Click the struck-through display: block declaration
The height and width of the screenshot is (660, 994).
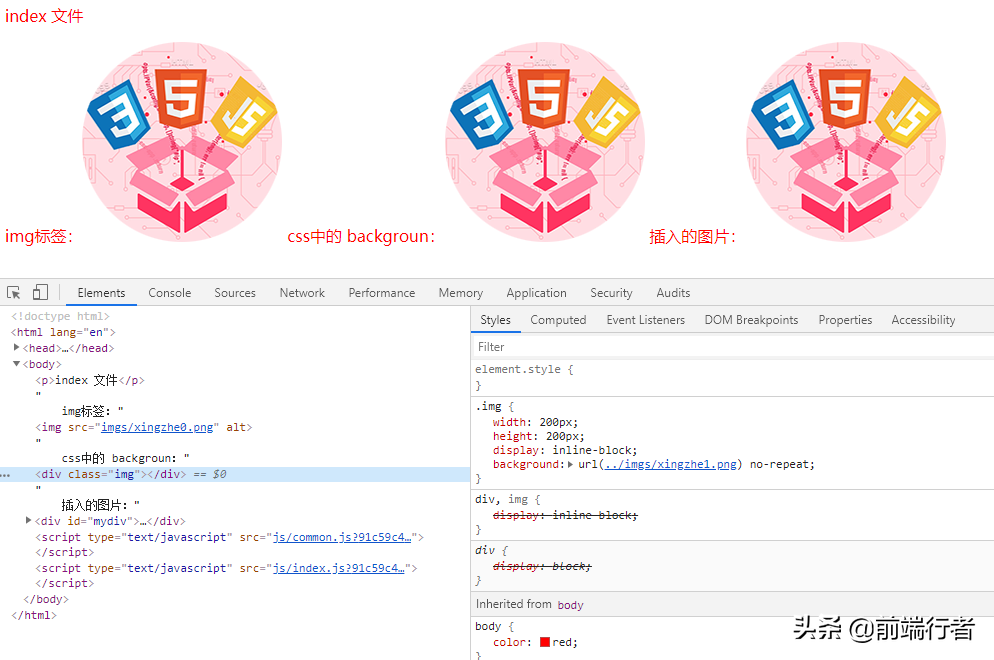point(542,566)
